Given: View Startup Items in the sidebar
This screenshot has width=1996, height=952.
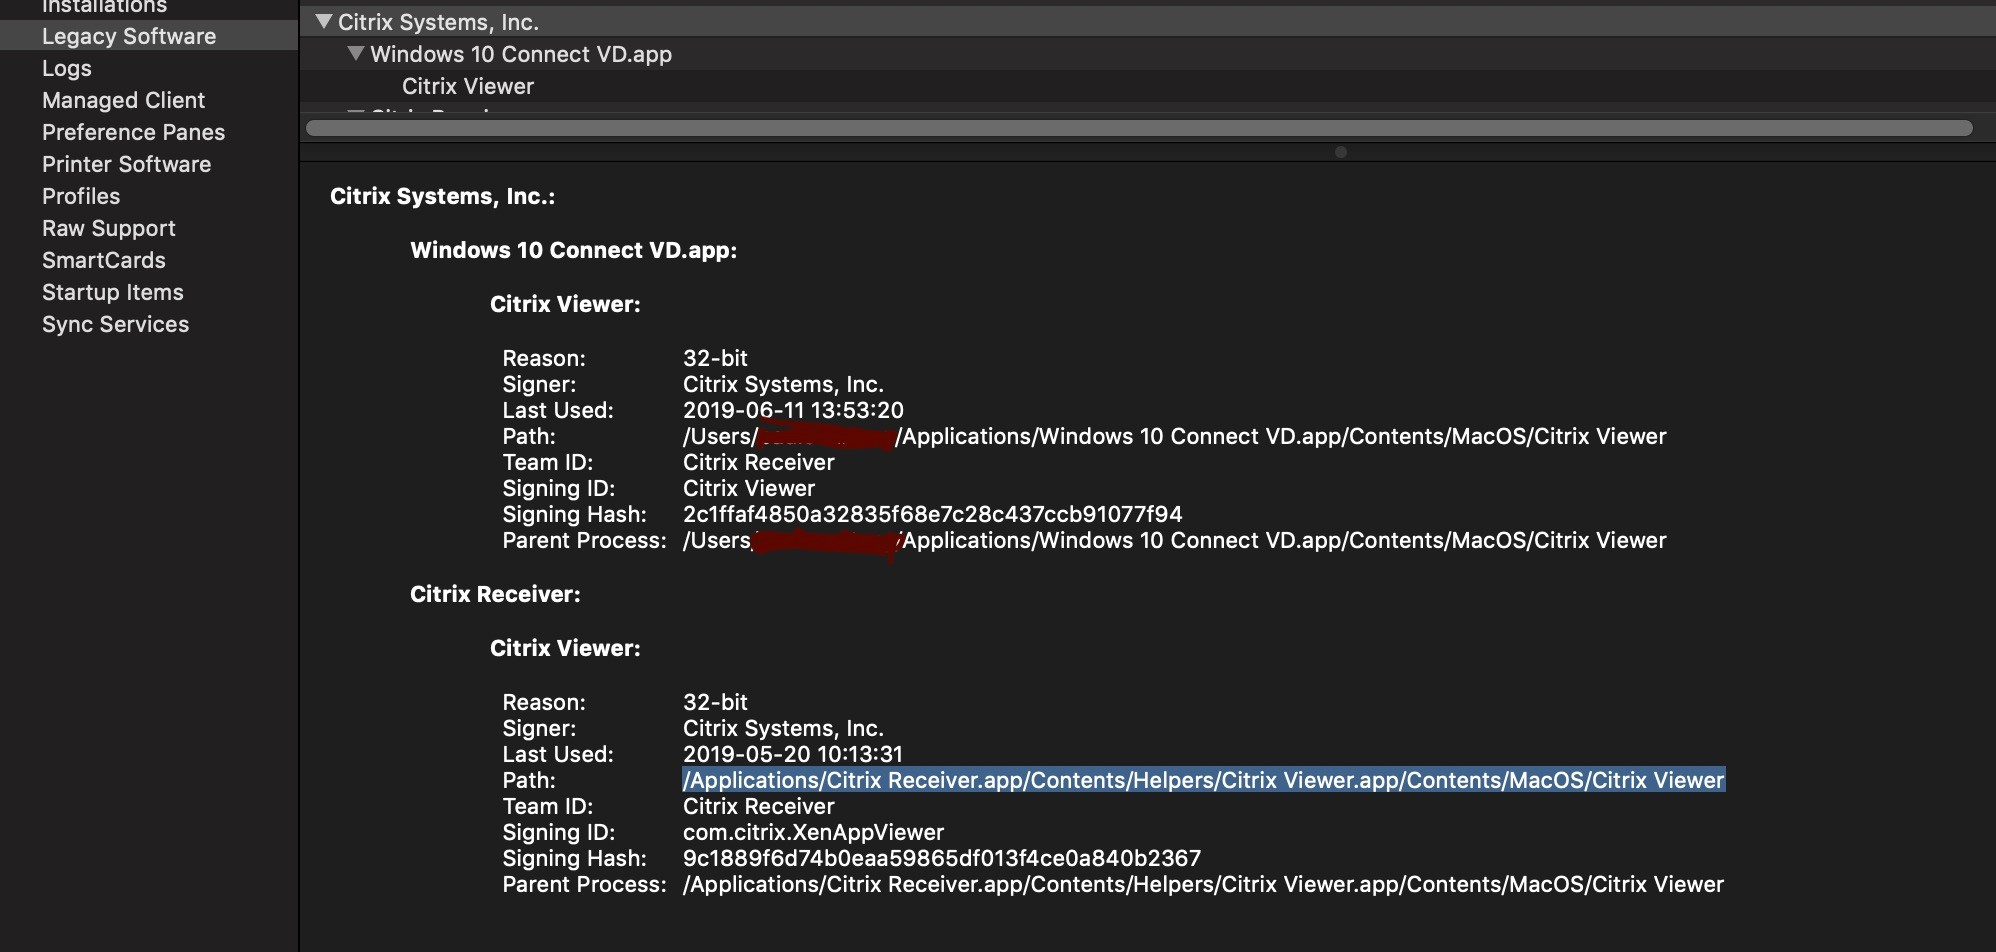Looking at the screenshot, I should 113,292.
